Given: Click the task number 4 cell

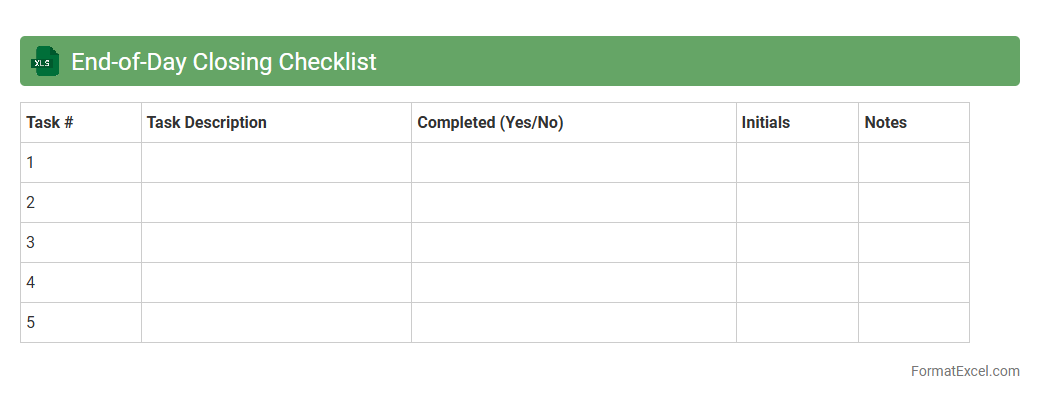Looking at the screenshot, I should point(80,283).
